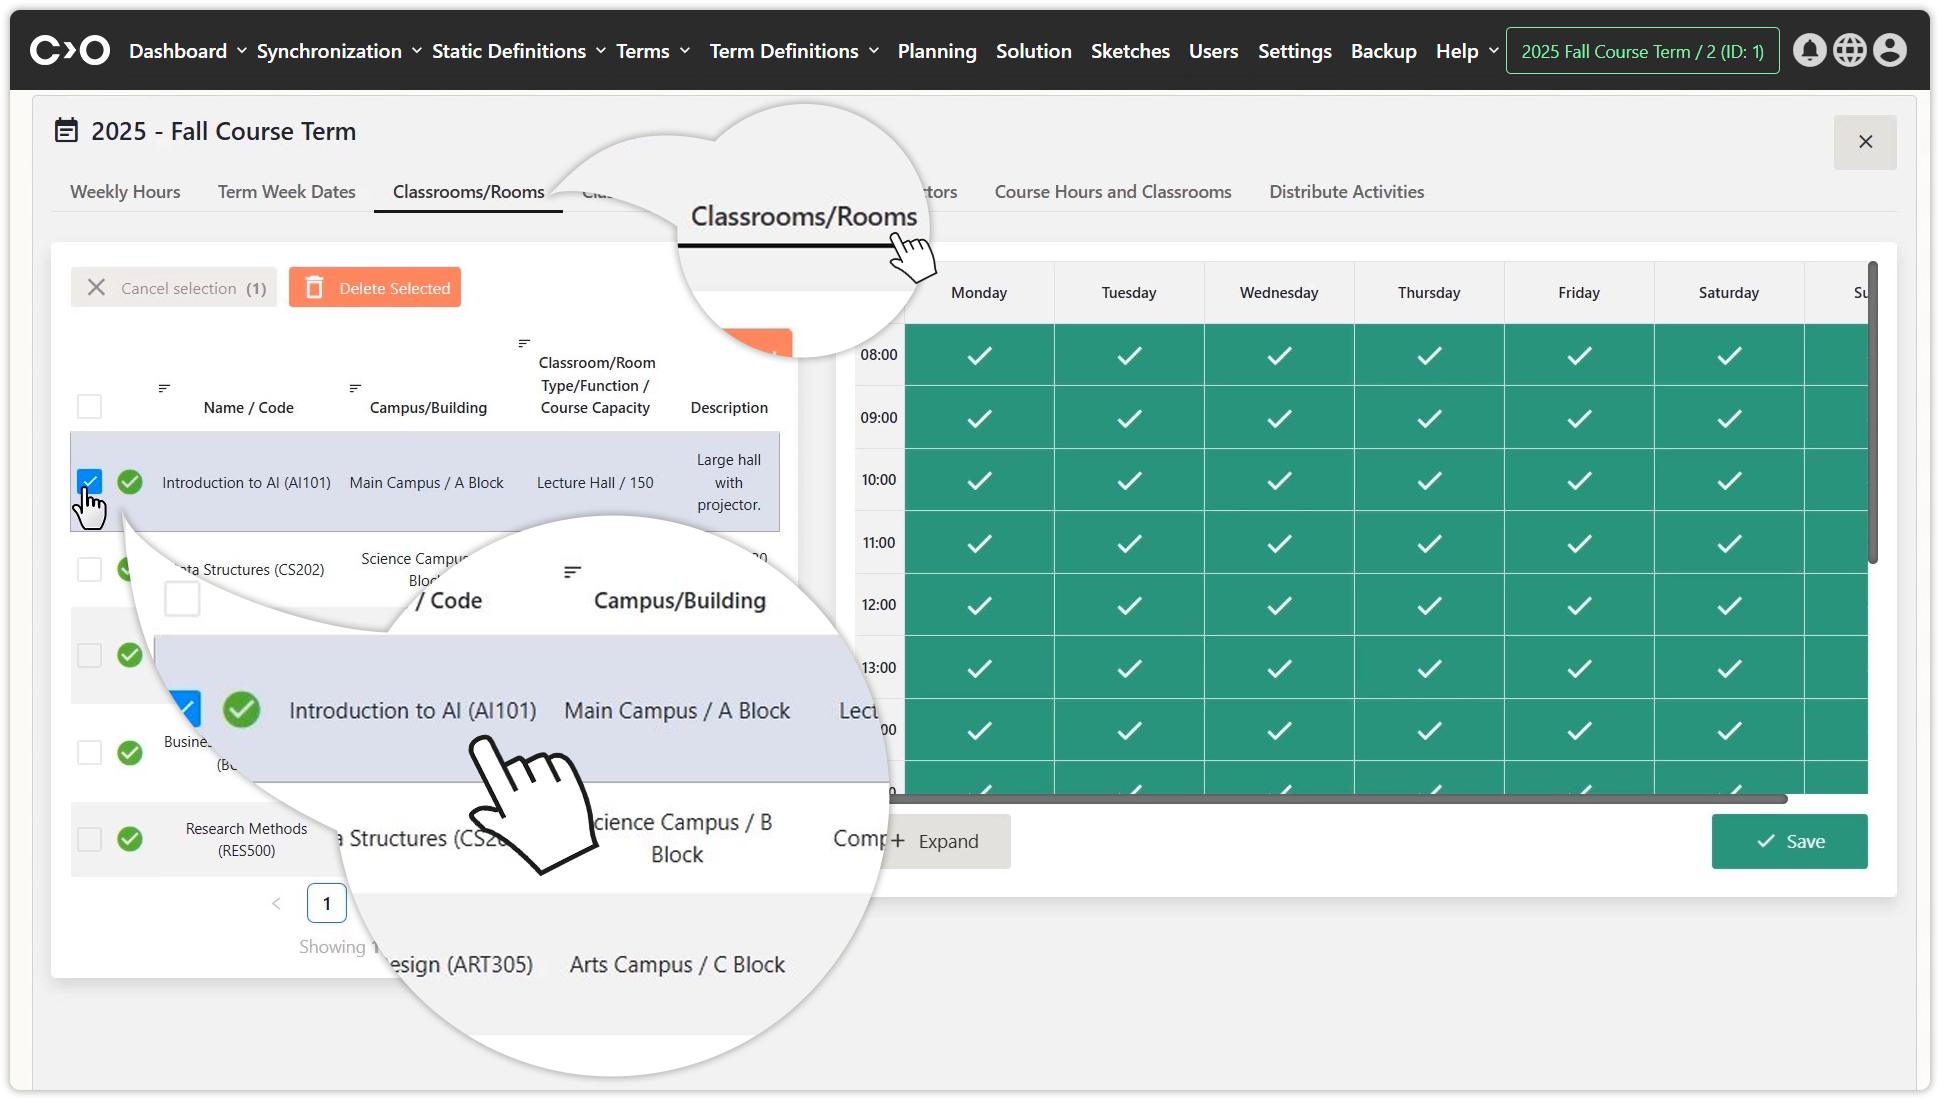This screenshot has width=1940, height=1100.
Task: Click the horizontal scrollbar under timetable
Action: point(1336,799)
